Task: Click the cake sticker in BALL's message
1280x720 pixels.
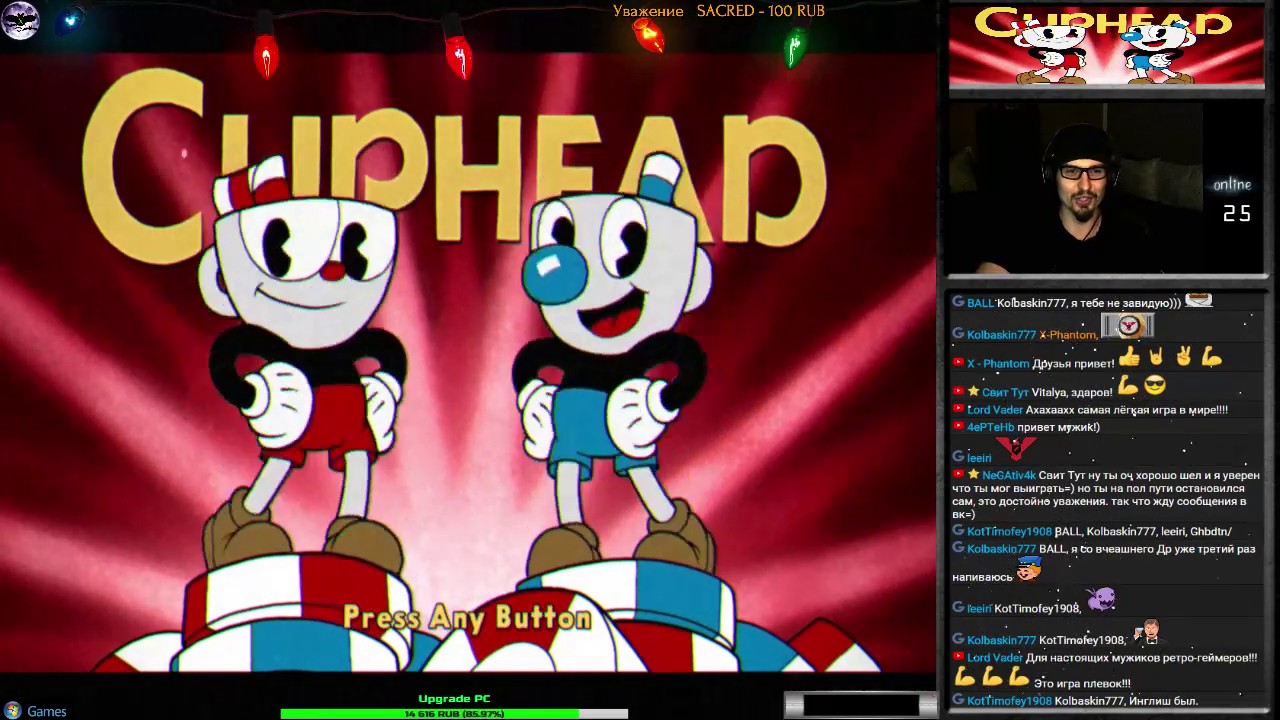Action: pyautogui.click(x=1198, y=301)
